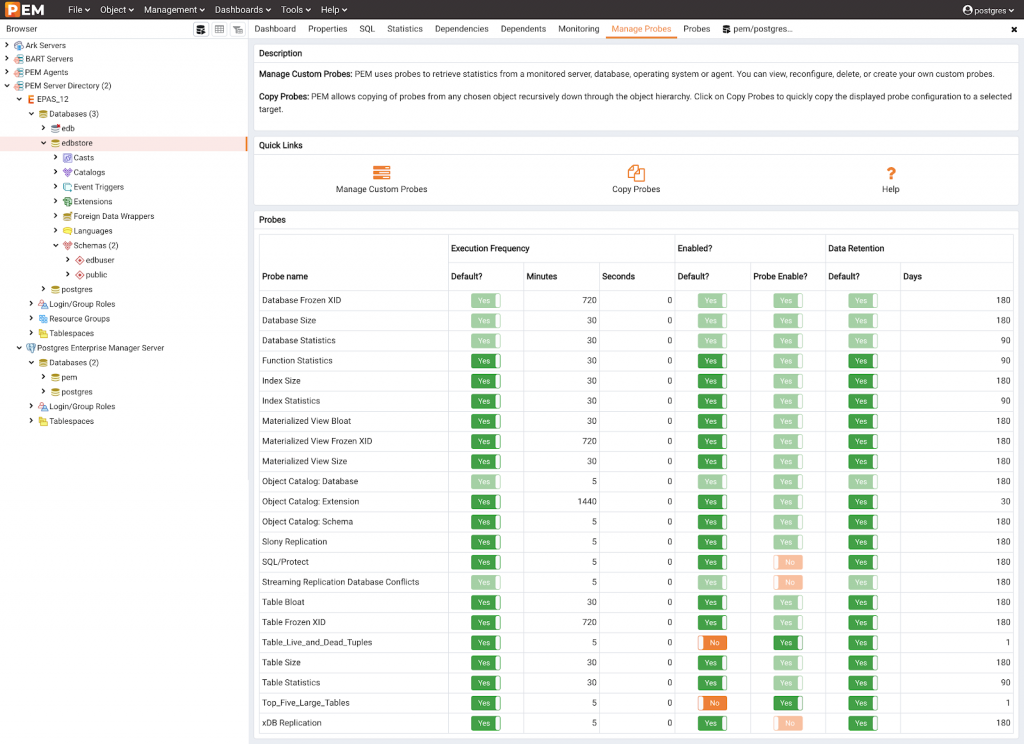Click the Copy Probes icon

coord(636,173)
